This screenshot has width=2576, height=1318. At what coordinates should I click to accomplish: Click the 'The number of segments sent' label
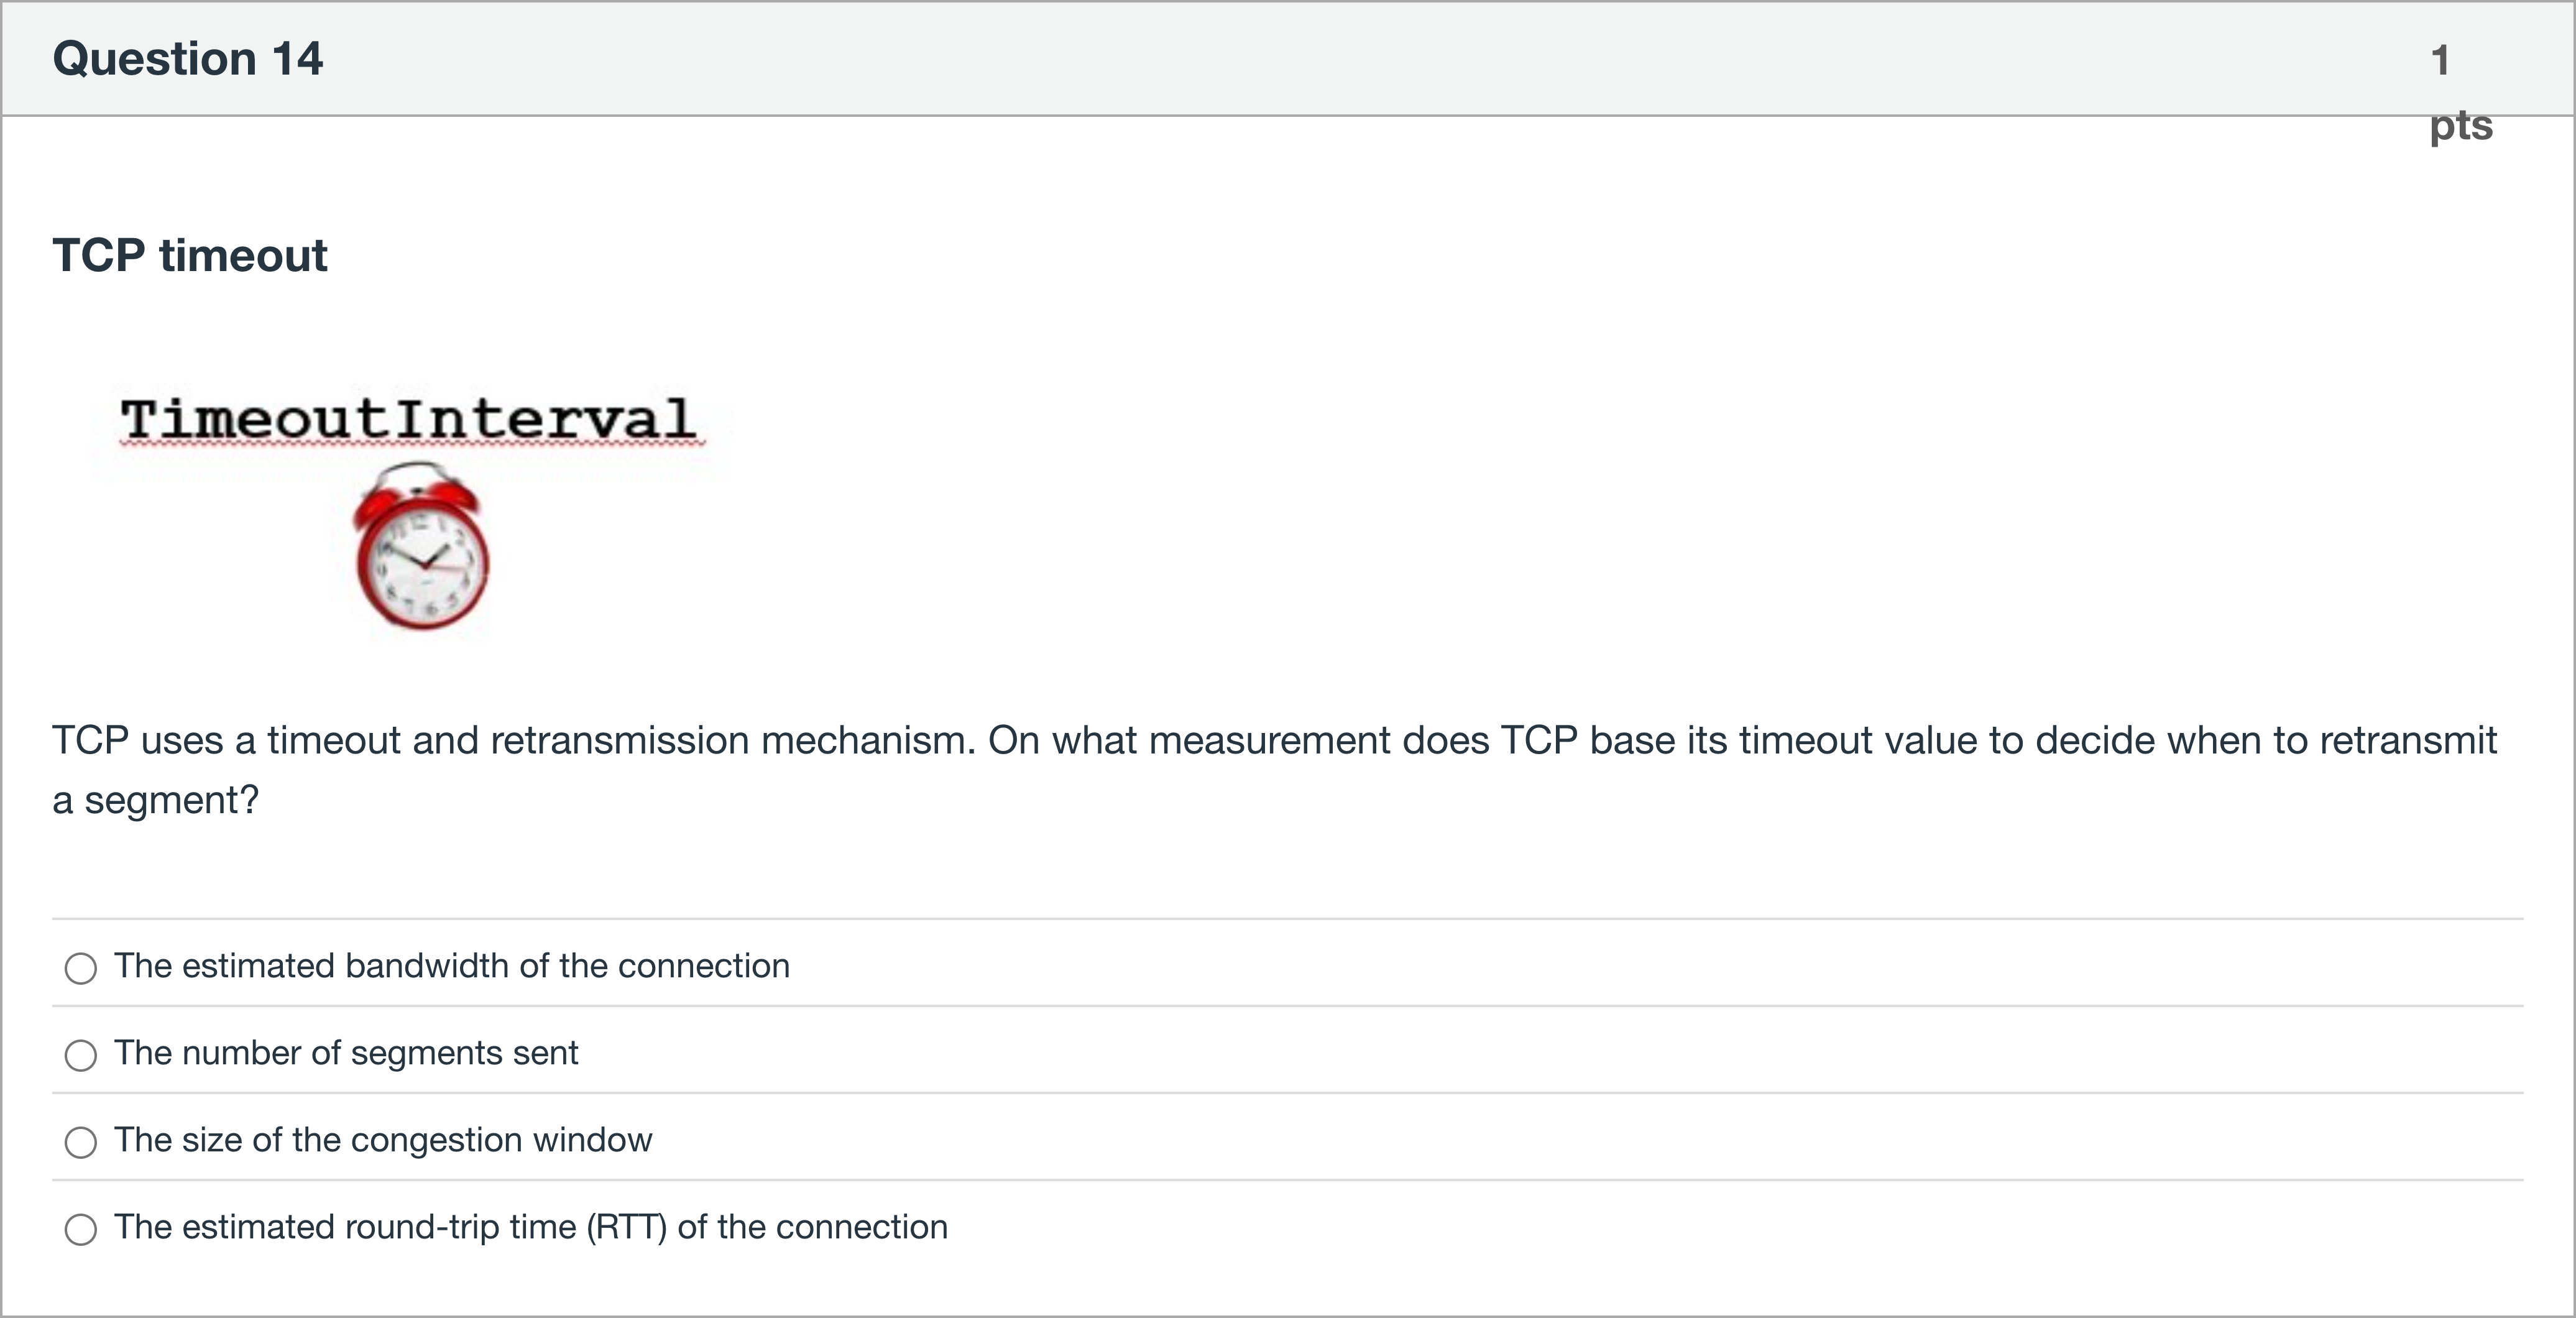(x=346, y=1053)
